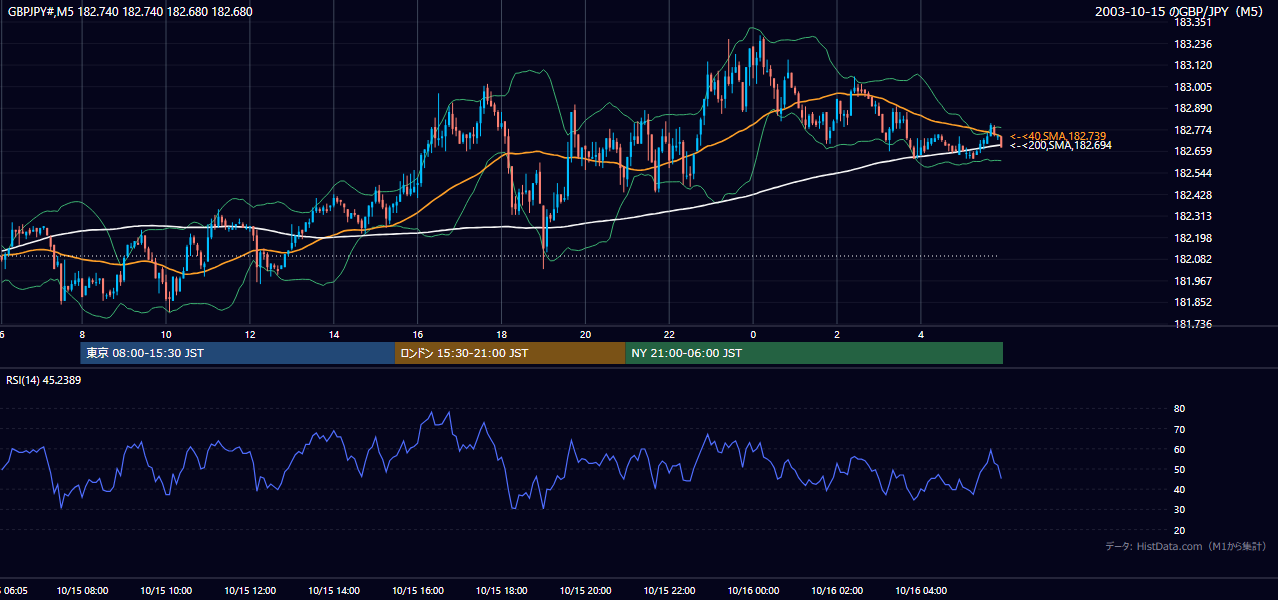1278x600 pixels.
Task: Click hour tick 8 under the price chart
Action: click(x=82, y=335)
